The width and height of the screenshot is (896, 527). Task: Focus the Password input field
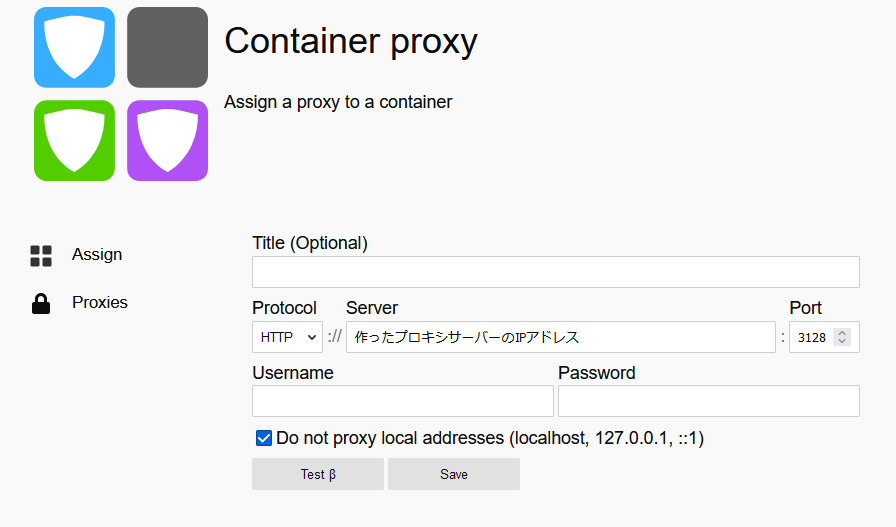point(709,401)
